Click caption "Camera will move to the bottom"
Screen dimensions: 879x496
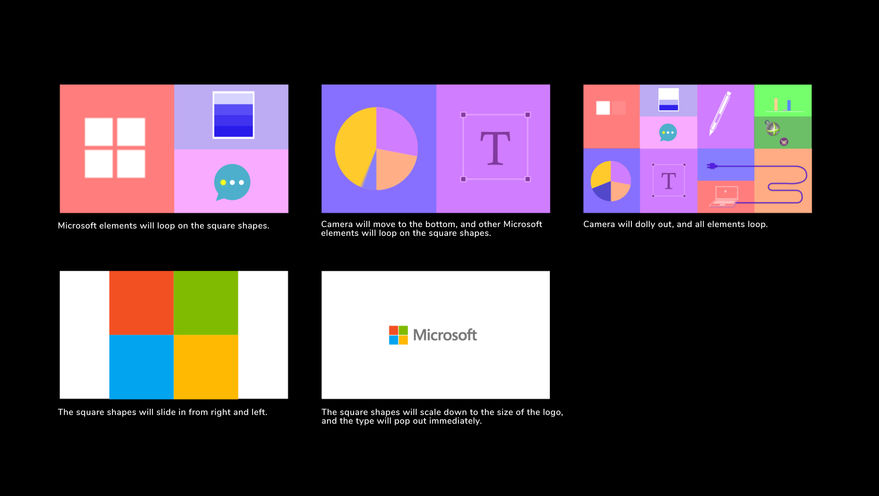387,224
